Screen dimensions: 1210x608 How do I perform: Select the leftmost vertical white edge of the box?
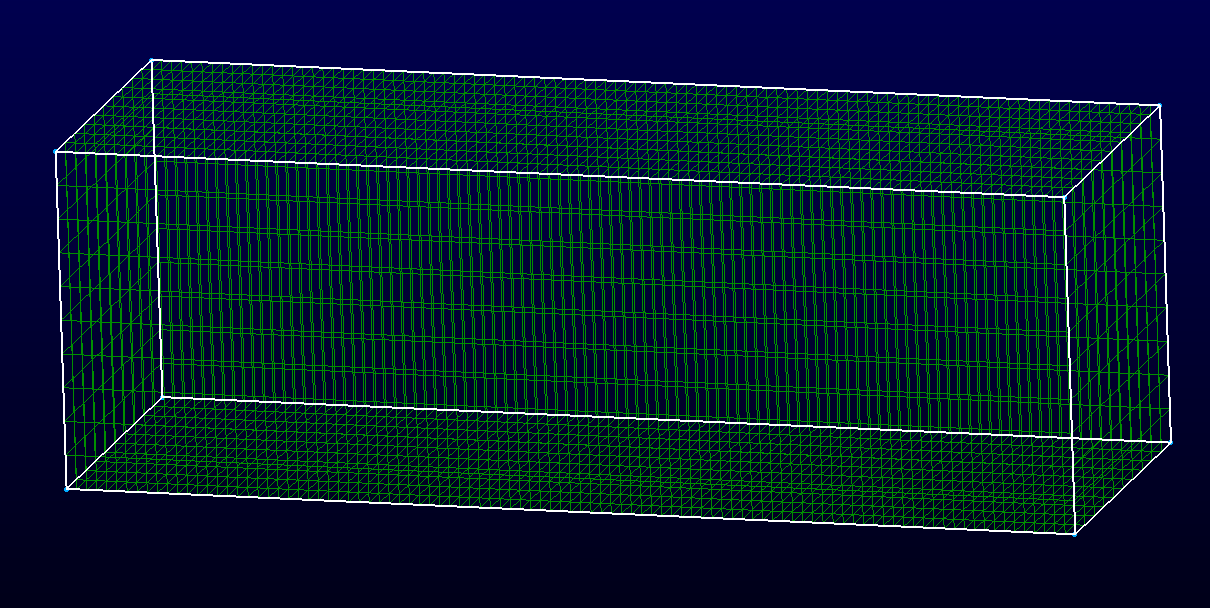tap(61, 320)
